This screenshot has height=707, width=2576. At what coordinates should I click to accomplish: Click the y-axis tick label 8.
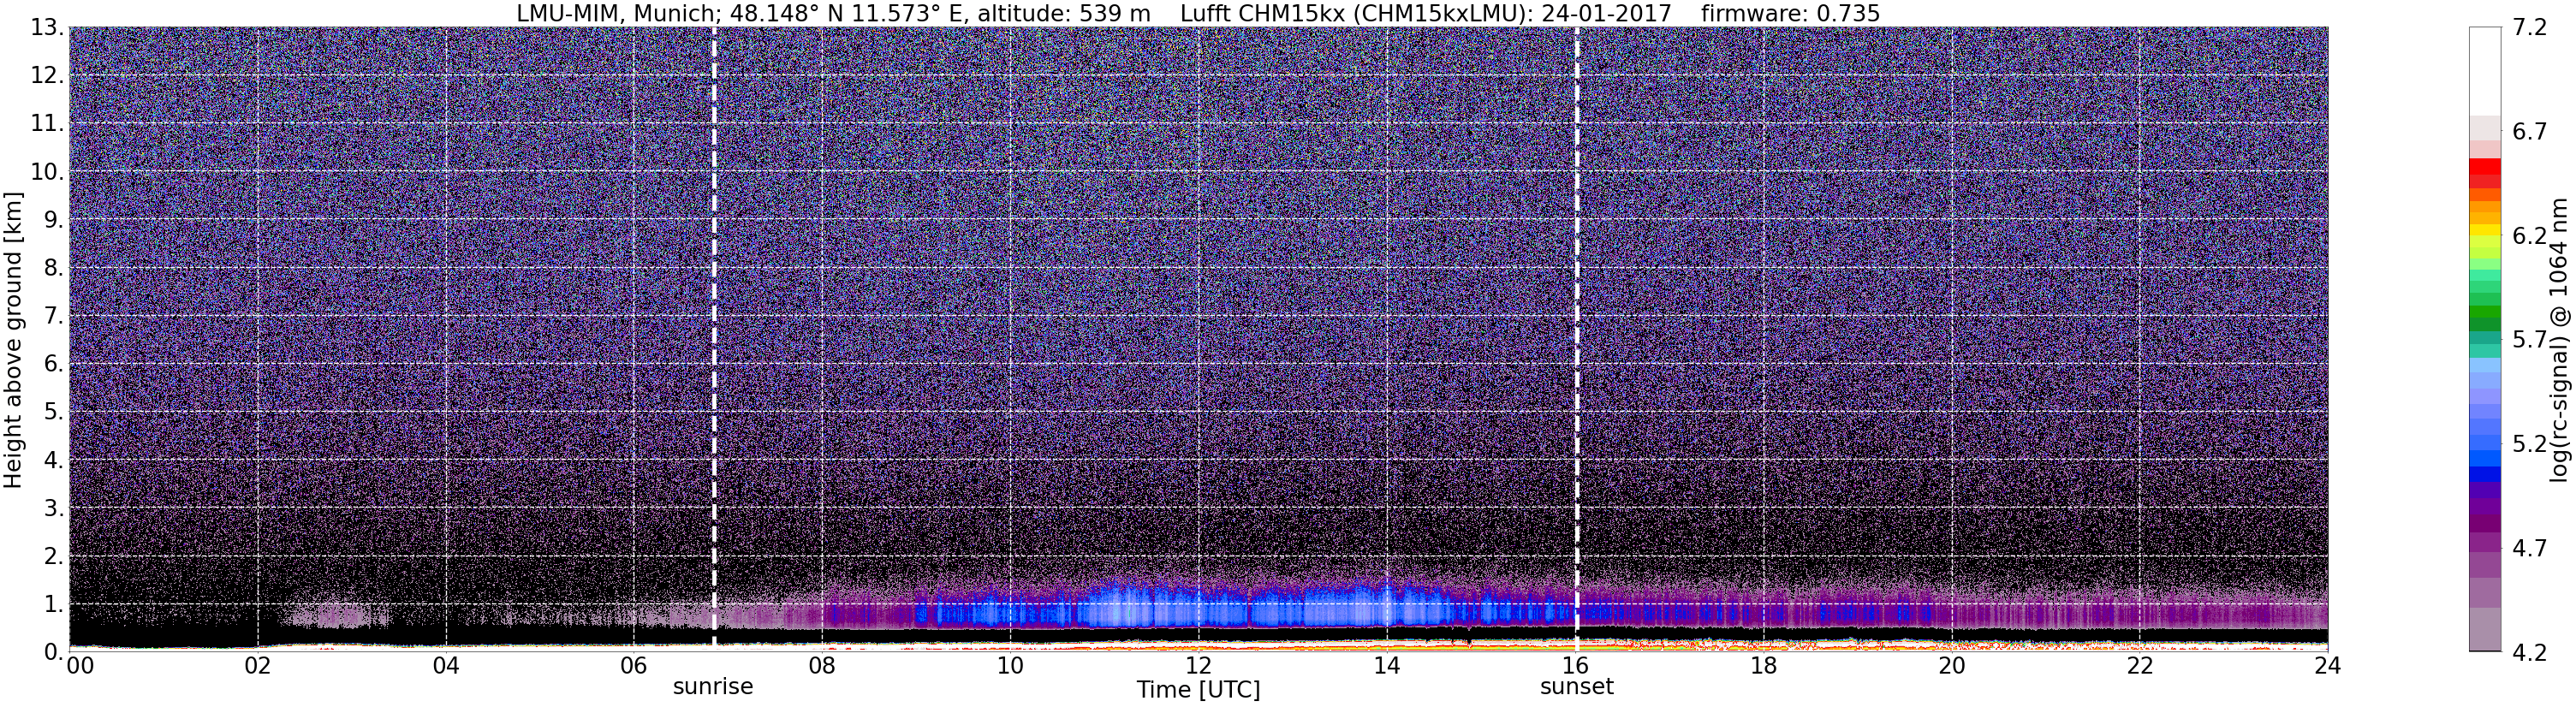pos(55,268)
